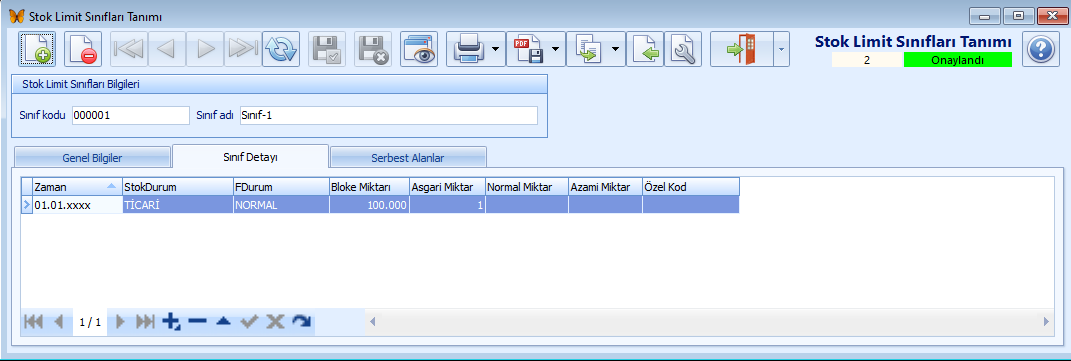
Task: Refresh the record with the blue arrows icon
Action: coord(281,49)
